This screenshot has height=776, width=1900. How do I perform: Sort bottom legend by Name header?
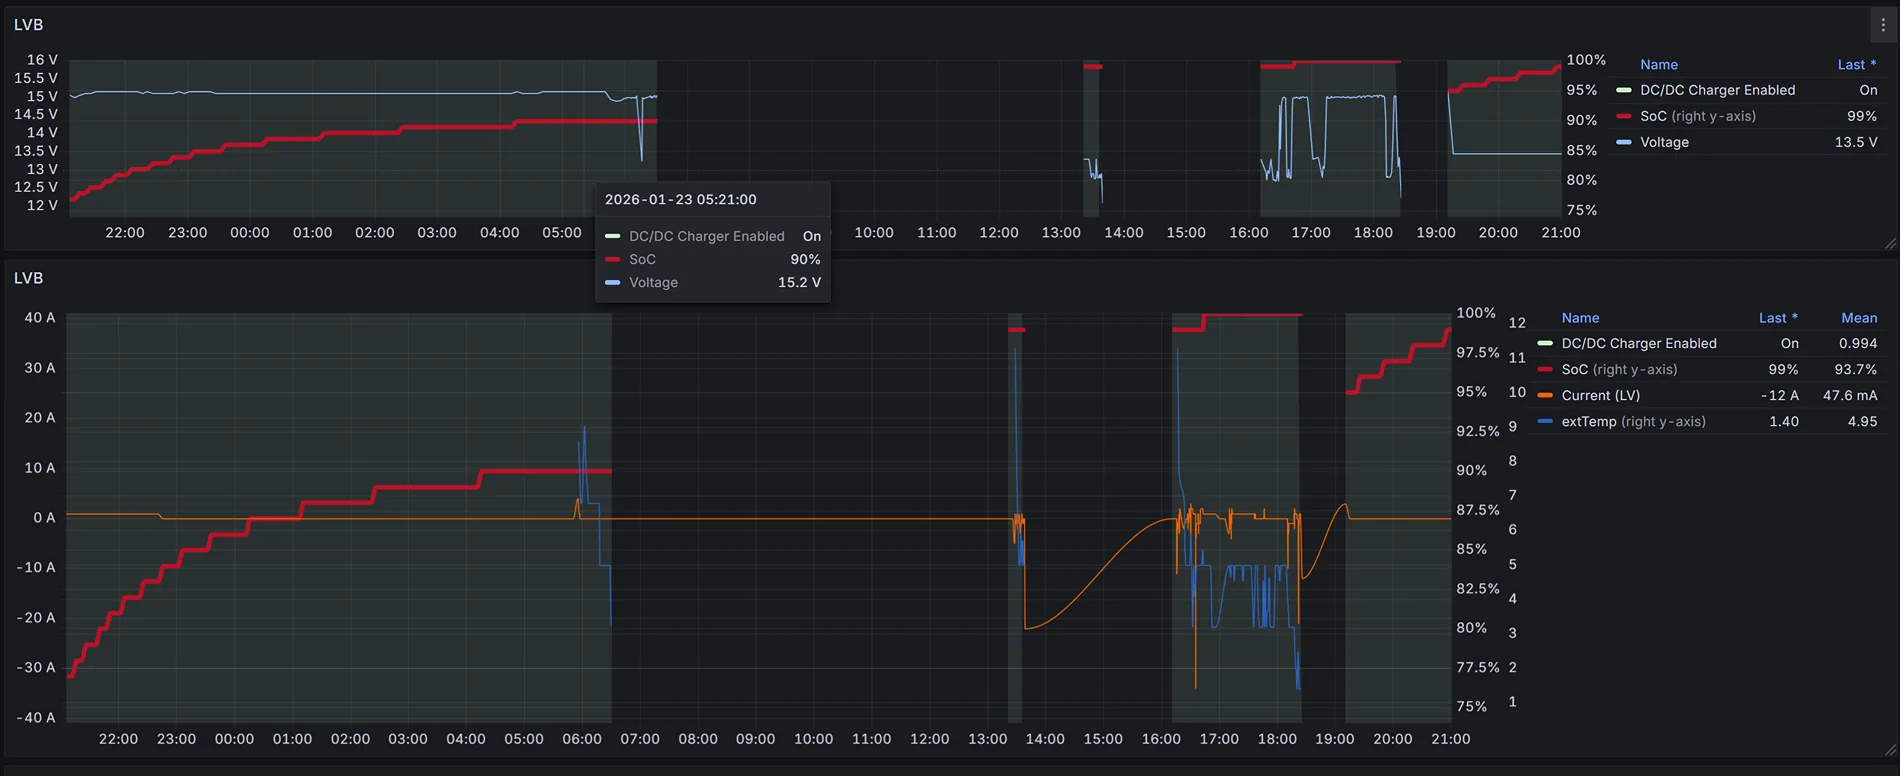(x=1580, y=318)
